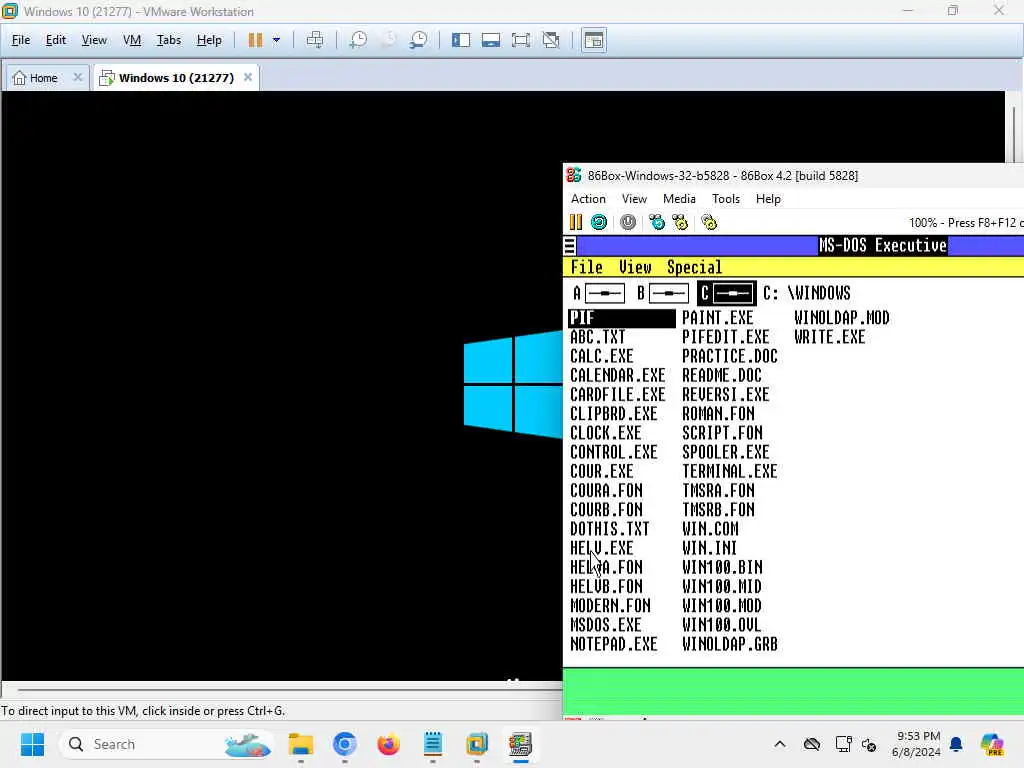Select CALC.EXE in the file list
This screenshot has height=768, width=1024.
pyautogui.click(x=601, y=357)
